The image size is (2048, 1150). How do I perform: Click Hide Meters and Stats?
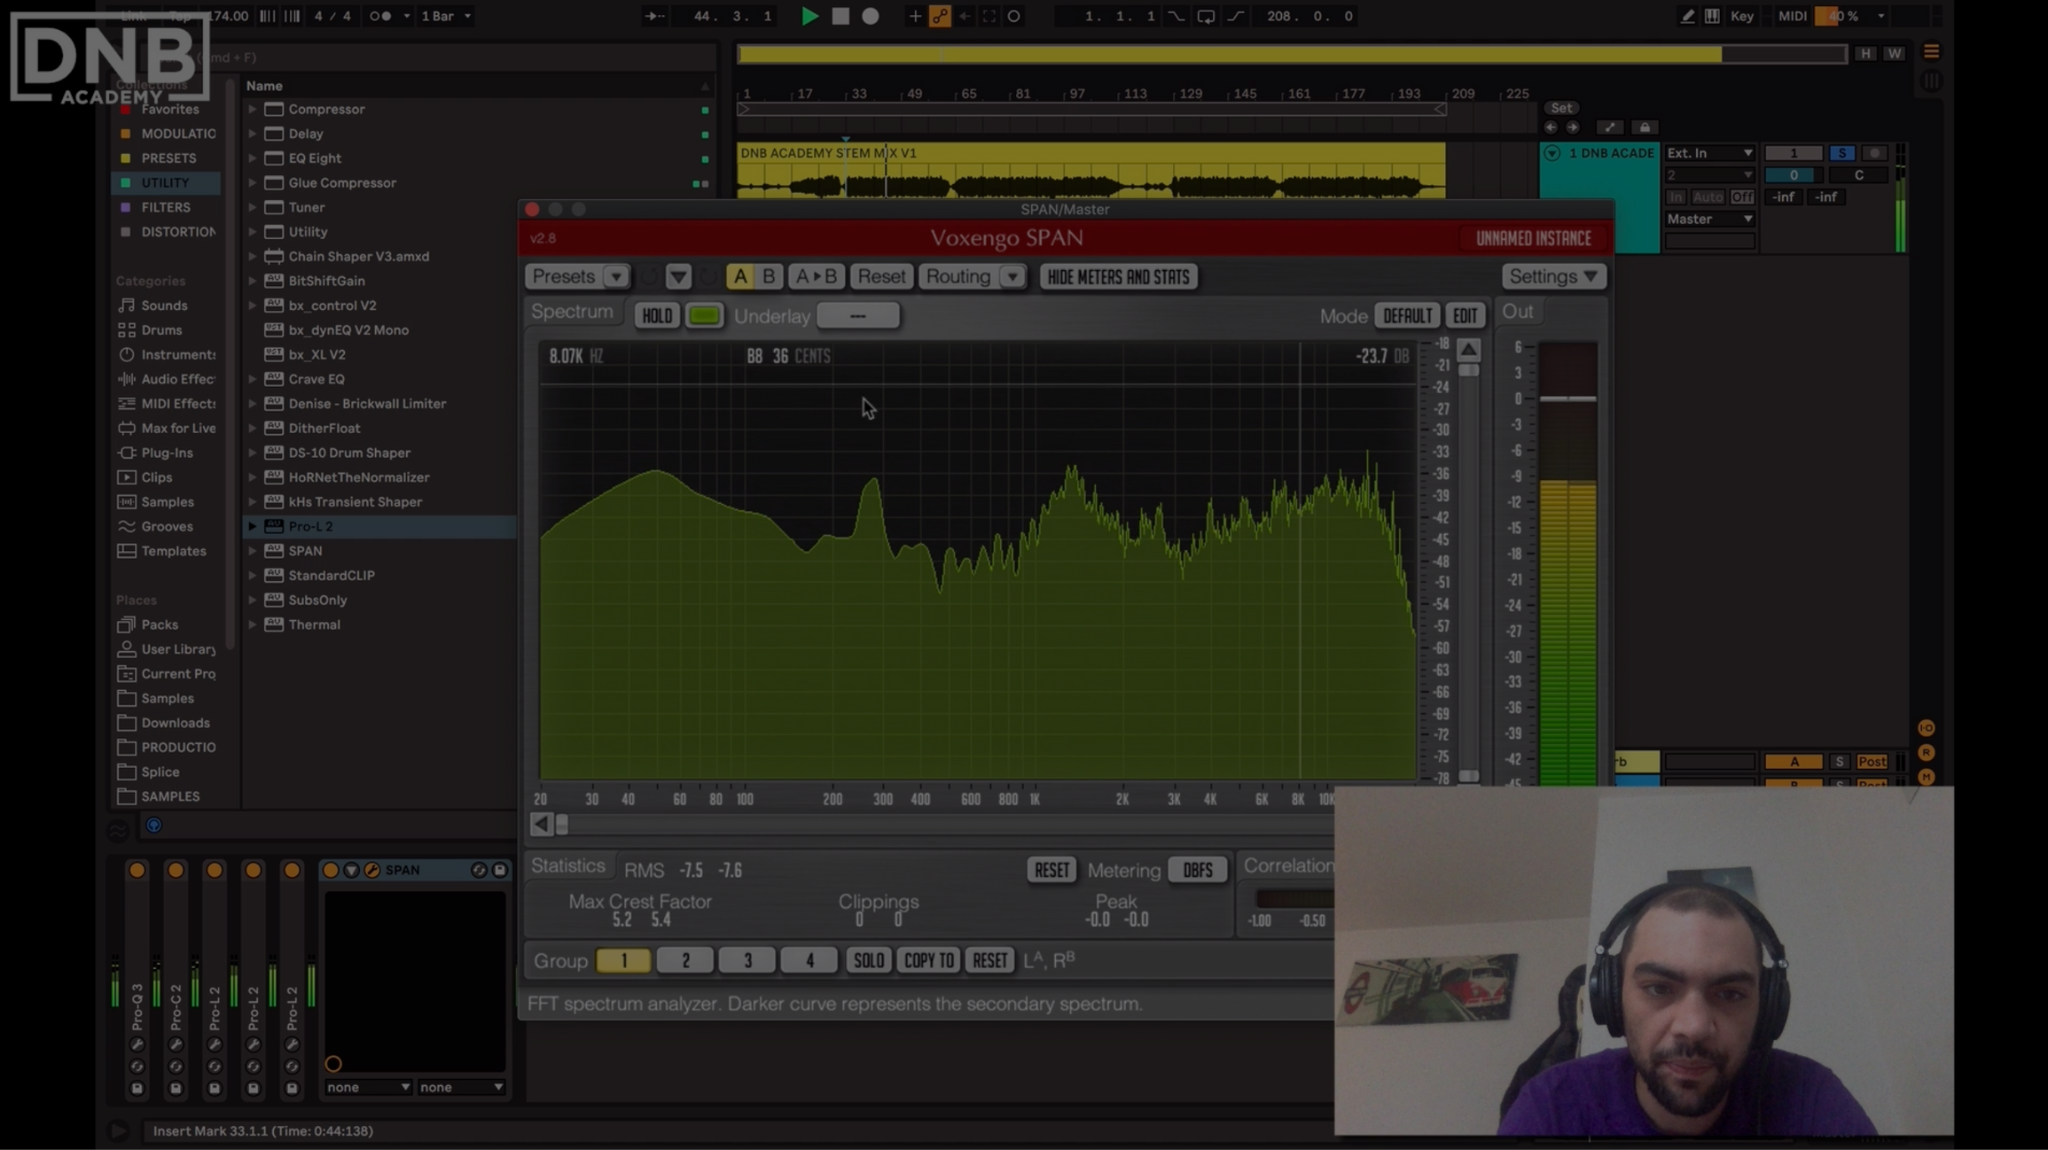coord(1118,277)
